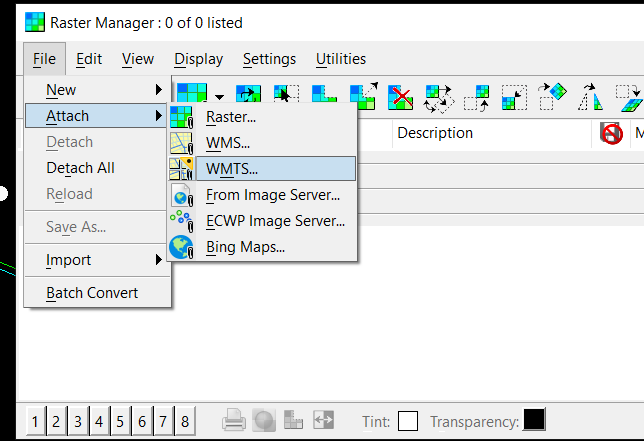Click the gray clip raster icon at bottom
Screen dimensions: 644x441
coord(293,420)
